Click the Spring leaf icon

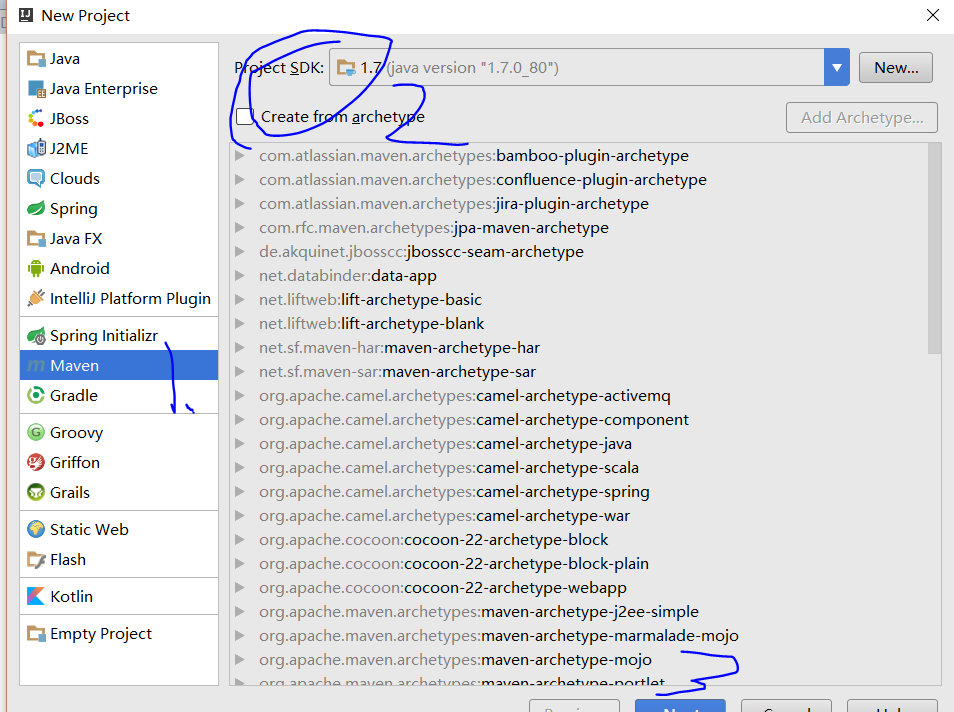[37, 209]
